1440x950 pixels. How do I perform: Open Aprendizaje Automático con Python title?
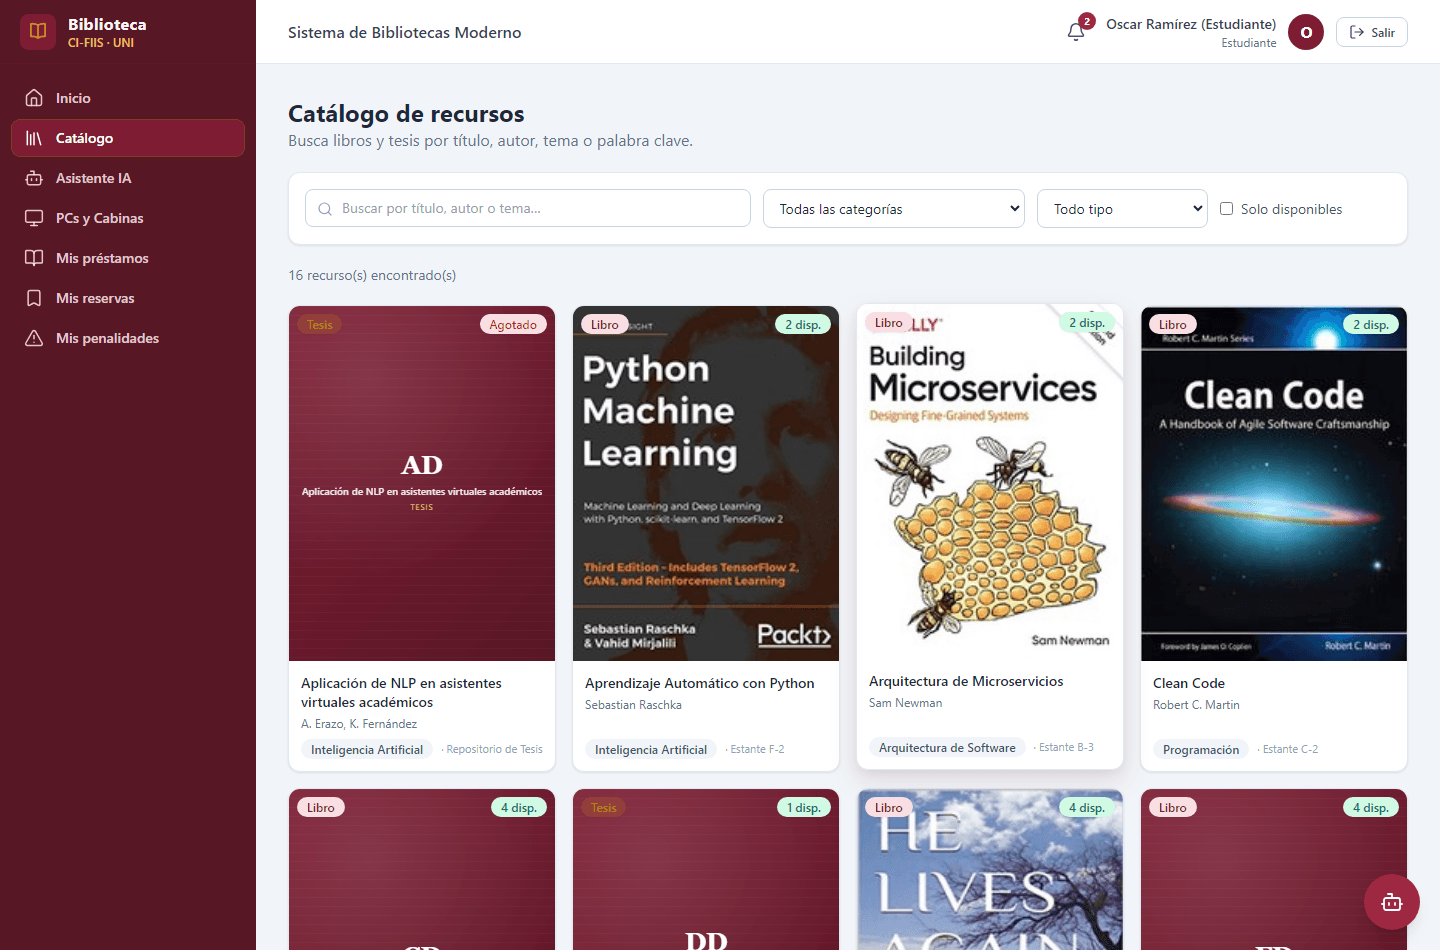click(700, 683)
